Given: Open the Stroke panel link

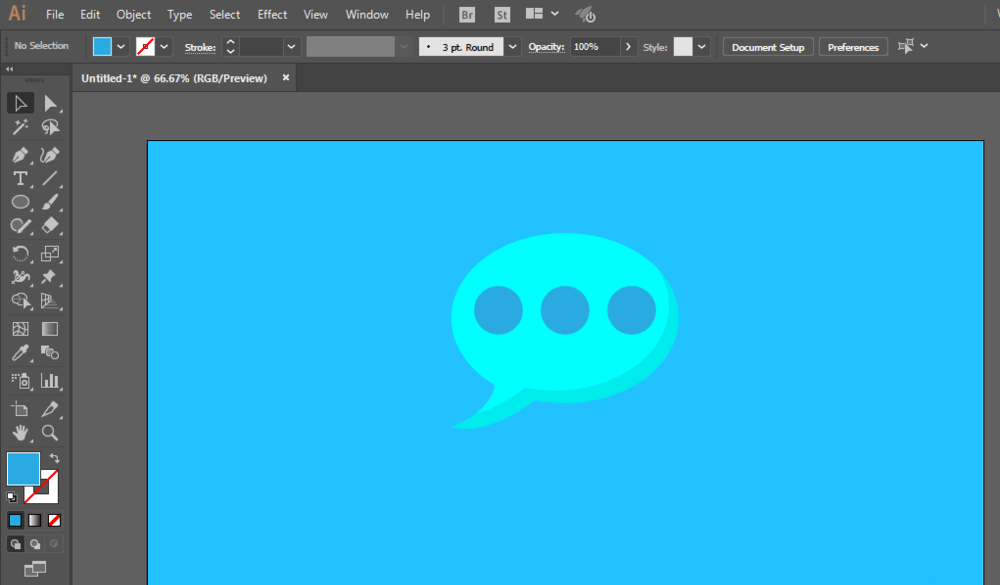Looking at the screenshot, I should pos(200,47).
